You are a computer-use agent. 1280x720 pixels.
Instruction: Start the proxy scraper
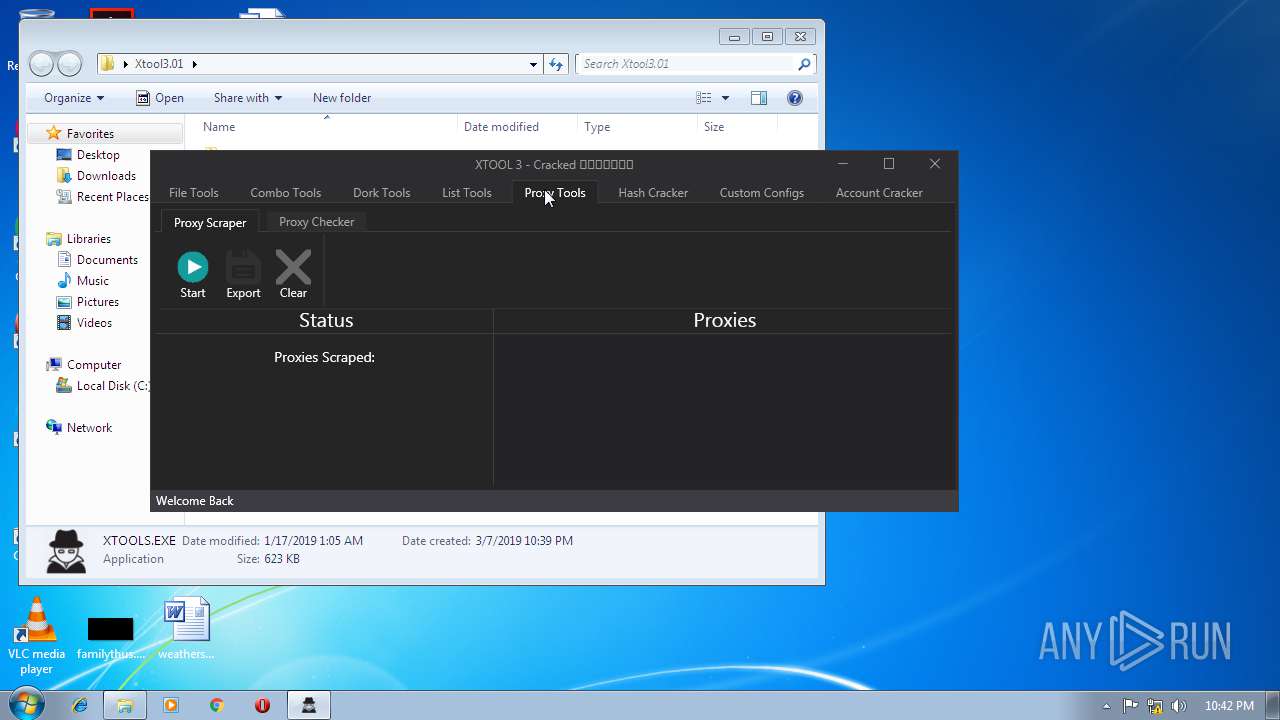[x=193, y=275]
